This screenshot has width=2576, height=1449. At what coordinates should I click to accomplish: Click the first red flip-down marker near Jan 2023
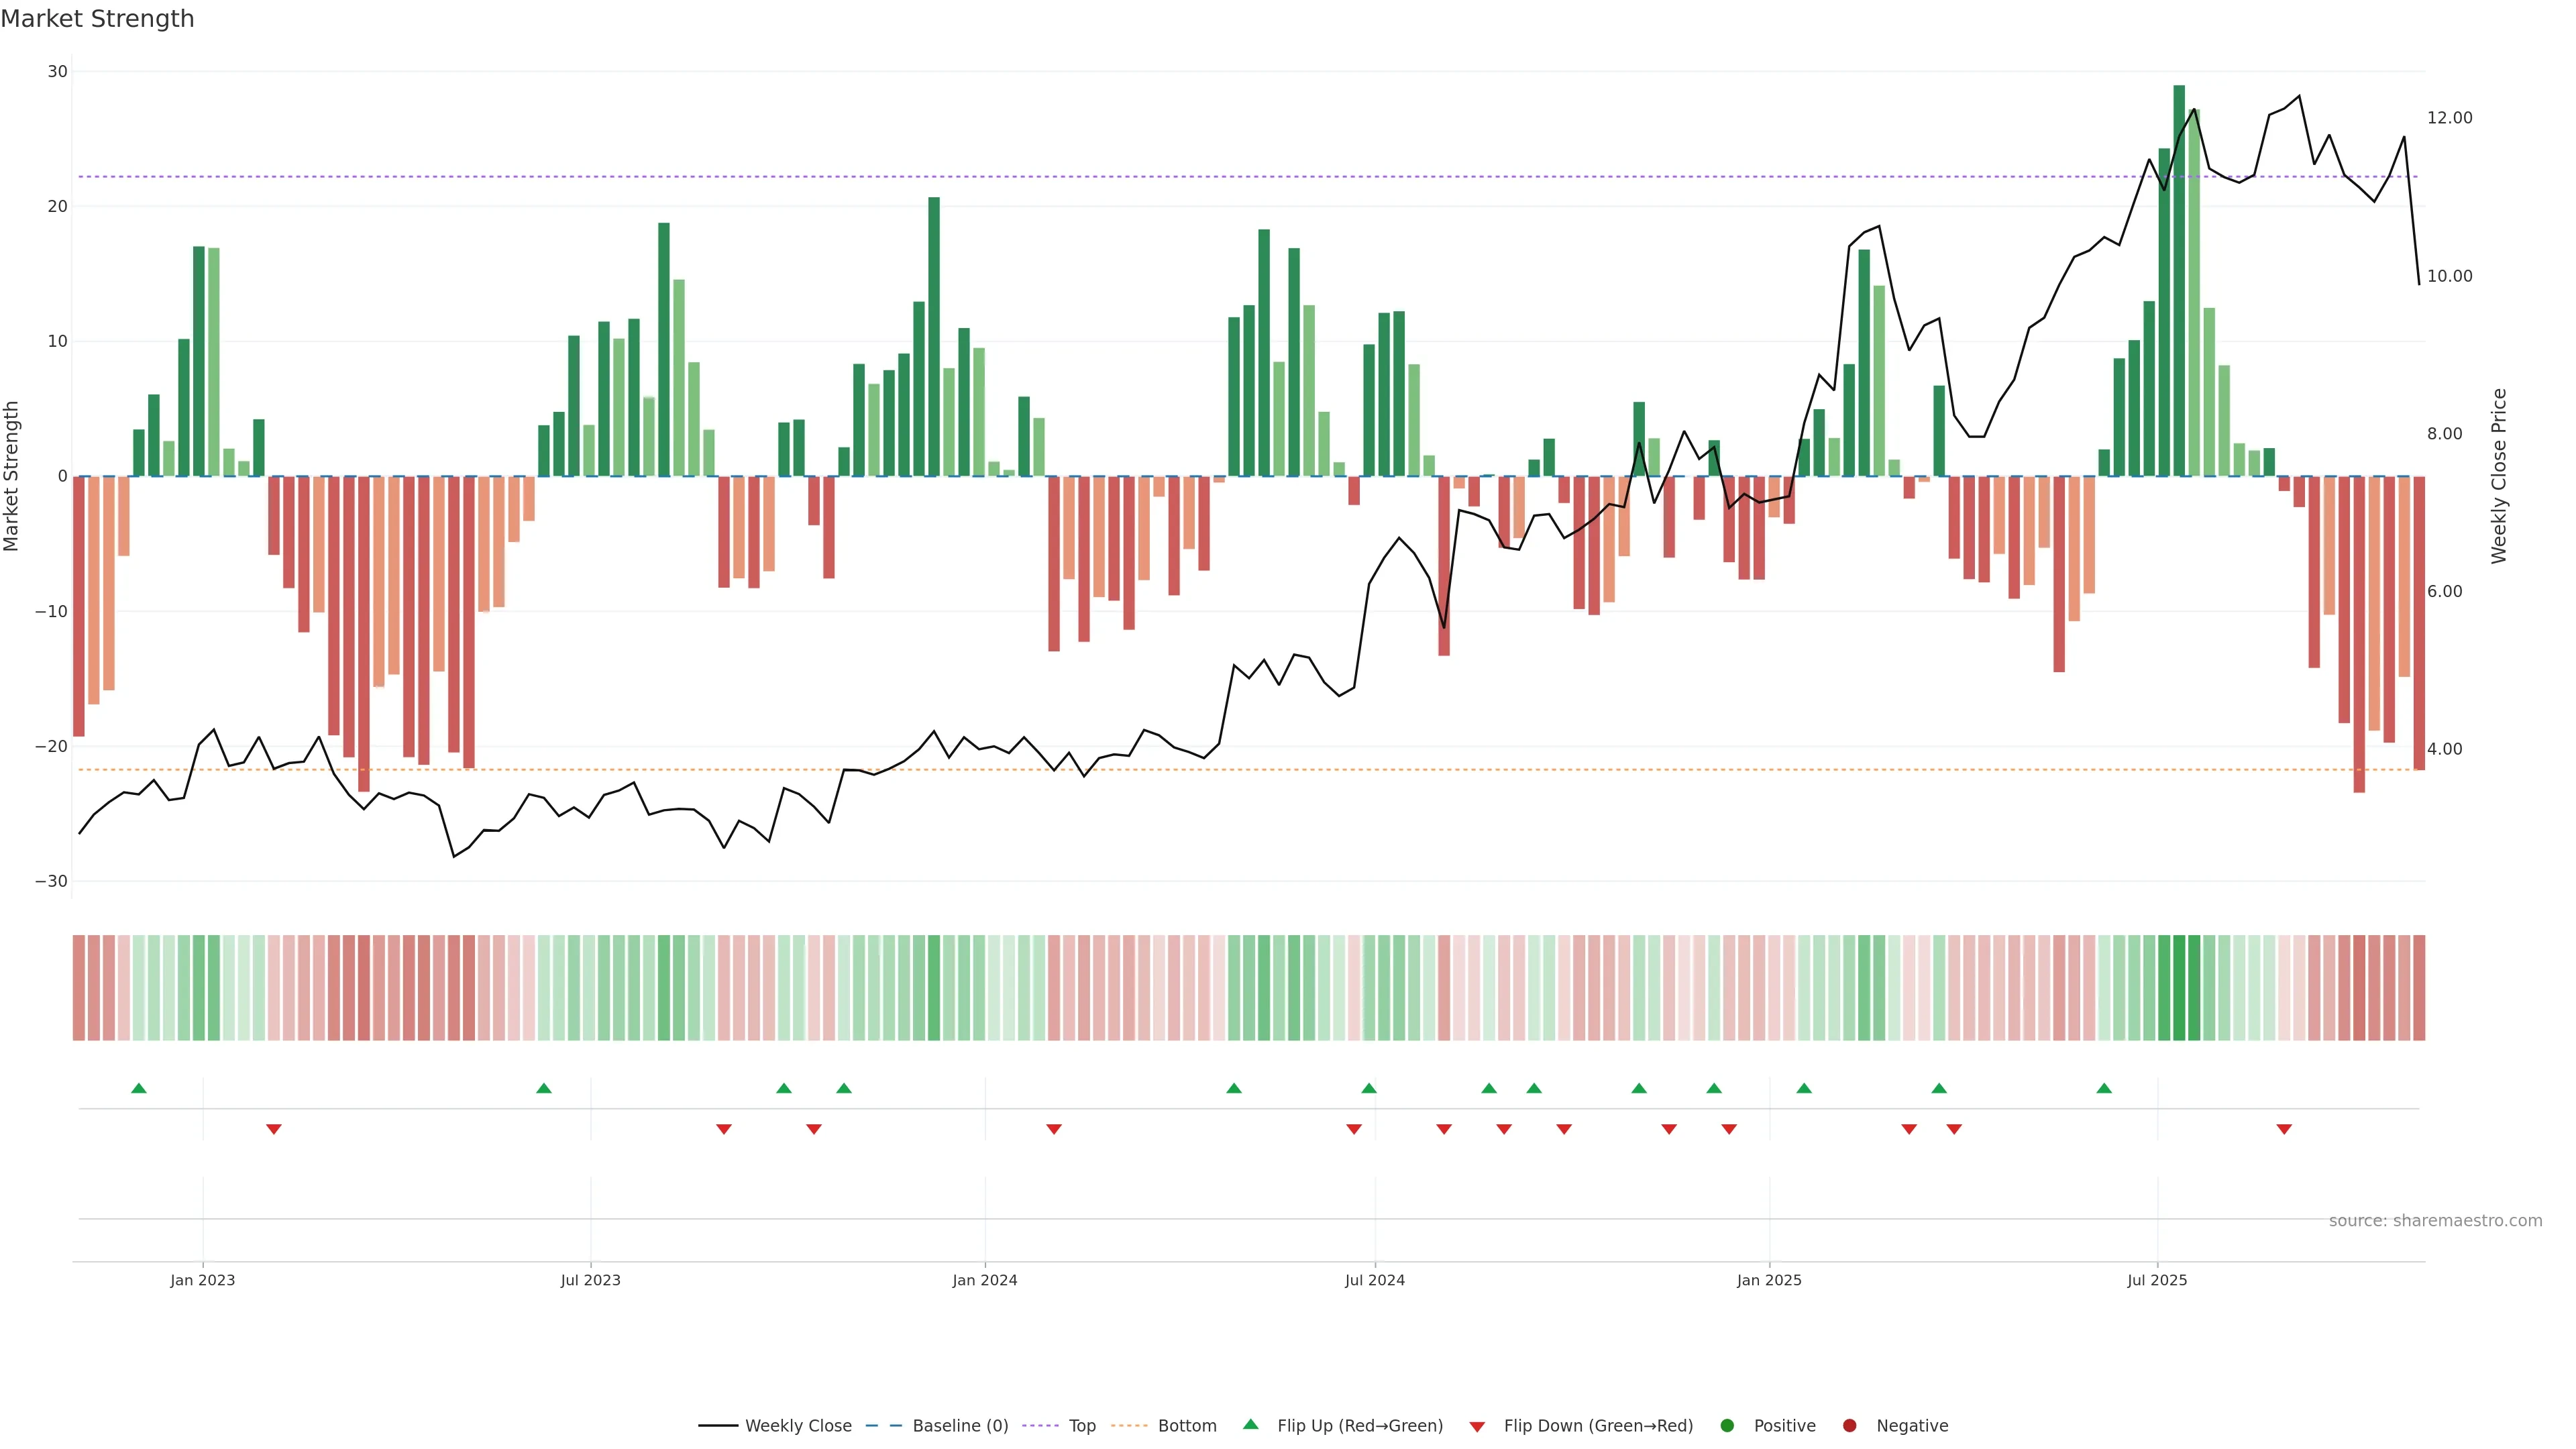click(274, 1129)
